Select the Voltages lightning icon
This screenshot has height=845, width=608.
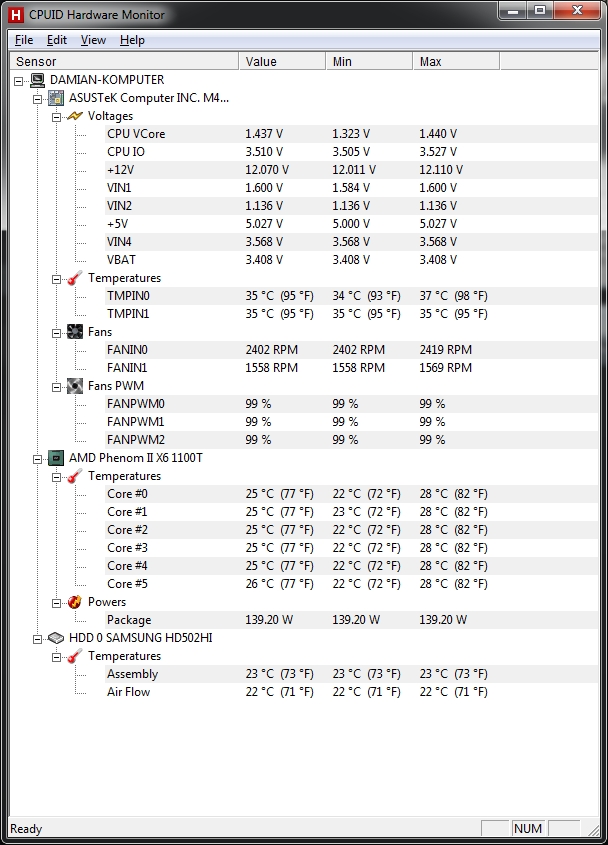click(75, 116)
